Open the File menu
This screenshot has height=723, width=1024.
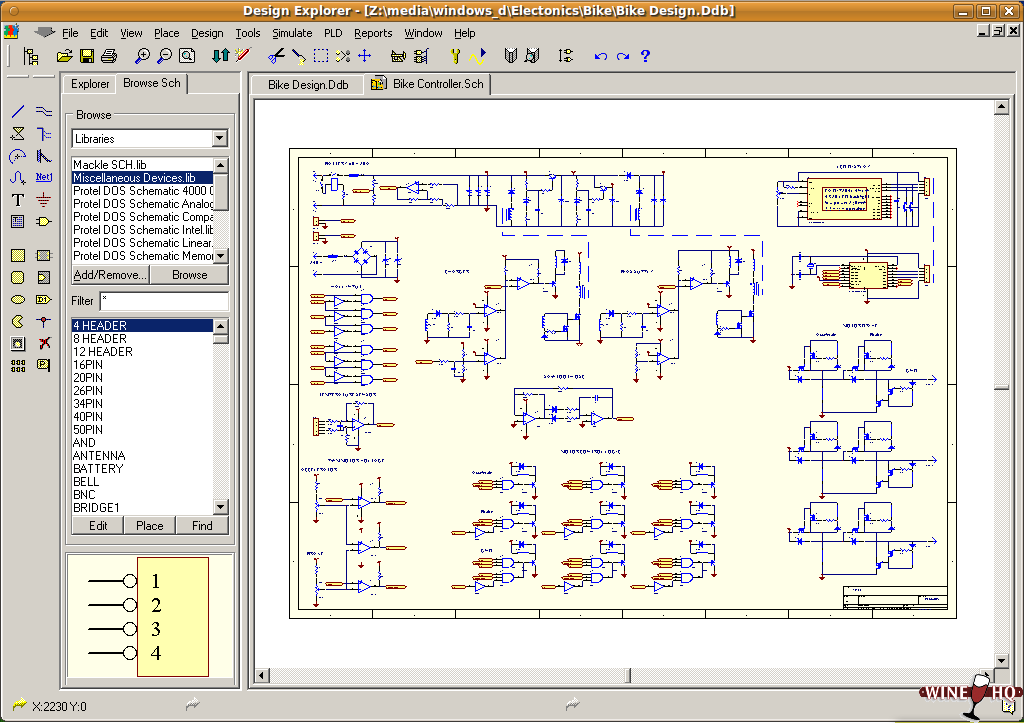click(70, 33)
